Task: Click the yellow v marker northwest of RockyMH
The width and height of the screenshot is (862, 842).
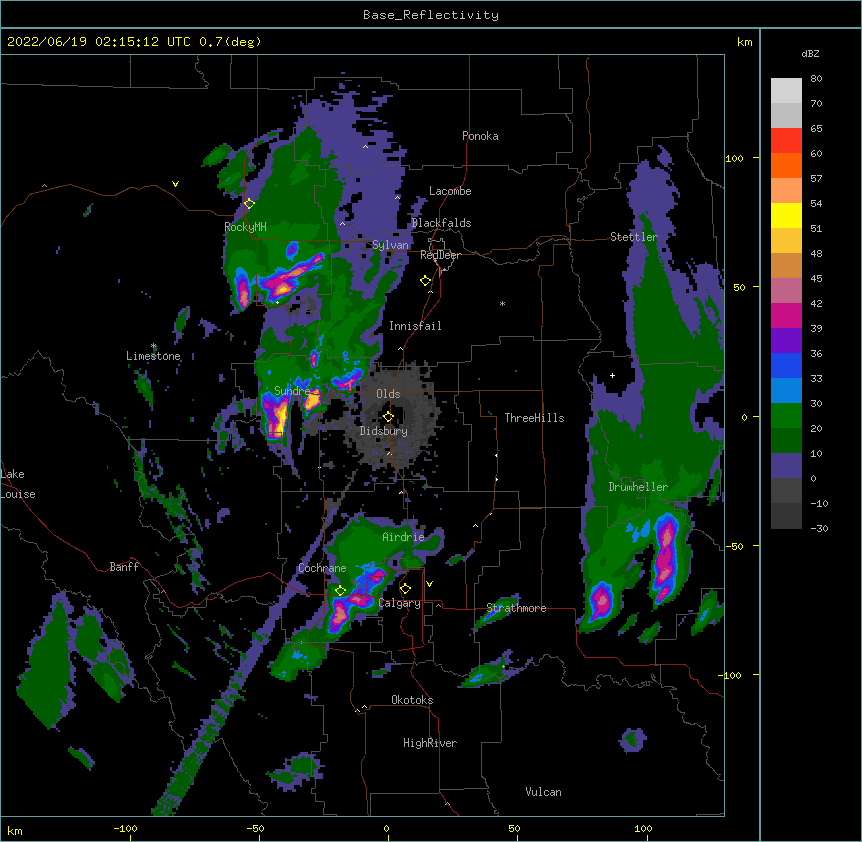Action: click(x=175, y=184)
